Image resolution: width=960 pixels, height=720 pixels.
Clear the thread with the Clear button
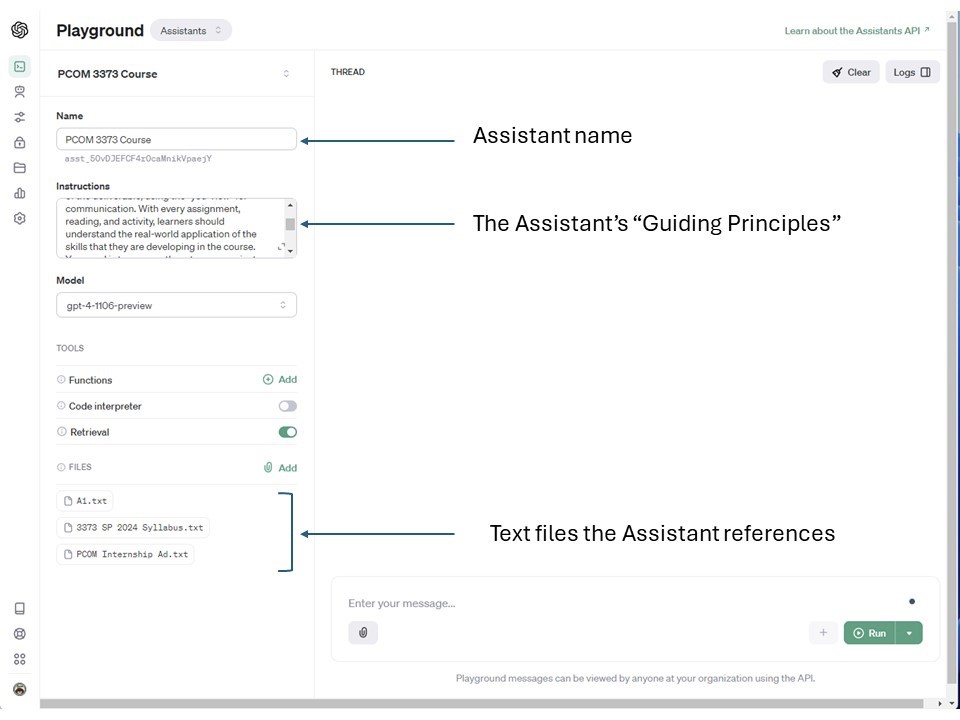pyautogui.click(x=851, y=72)
